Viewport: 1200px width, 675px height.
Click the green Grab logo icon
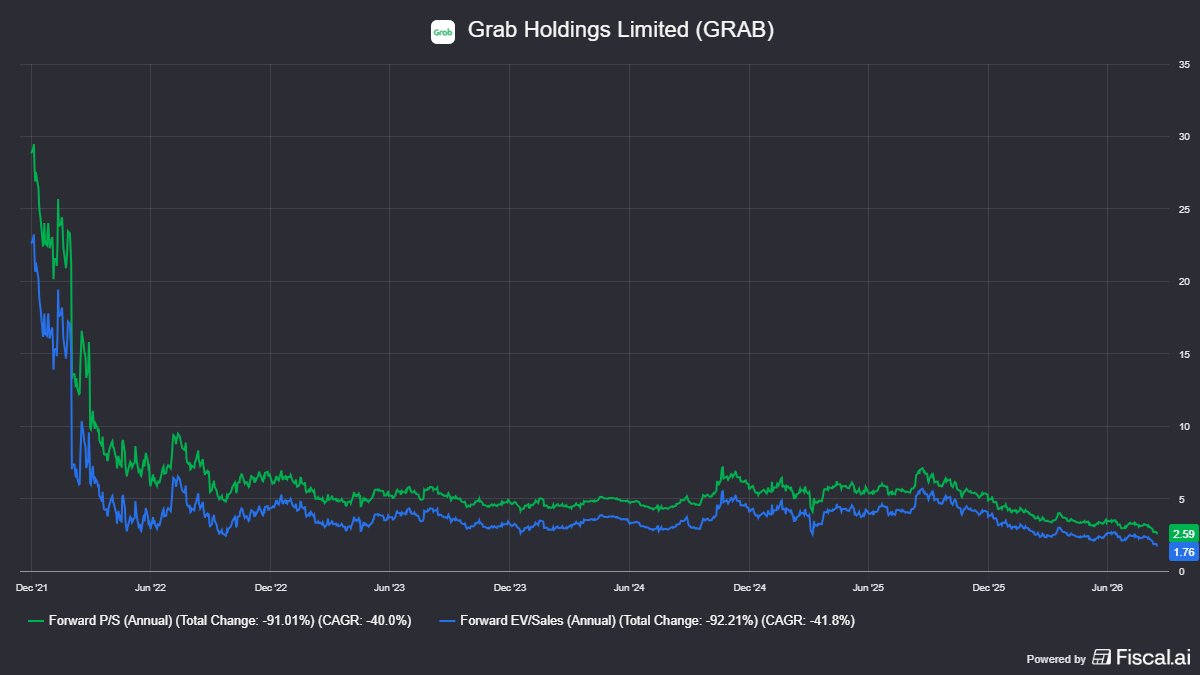[443, 32]
